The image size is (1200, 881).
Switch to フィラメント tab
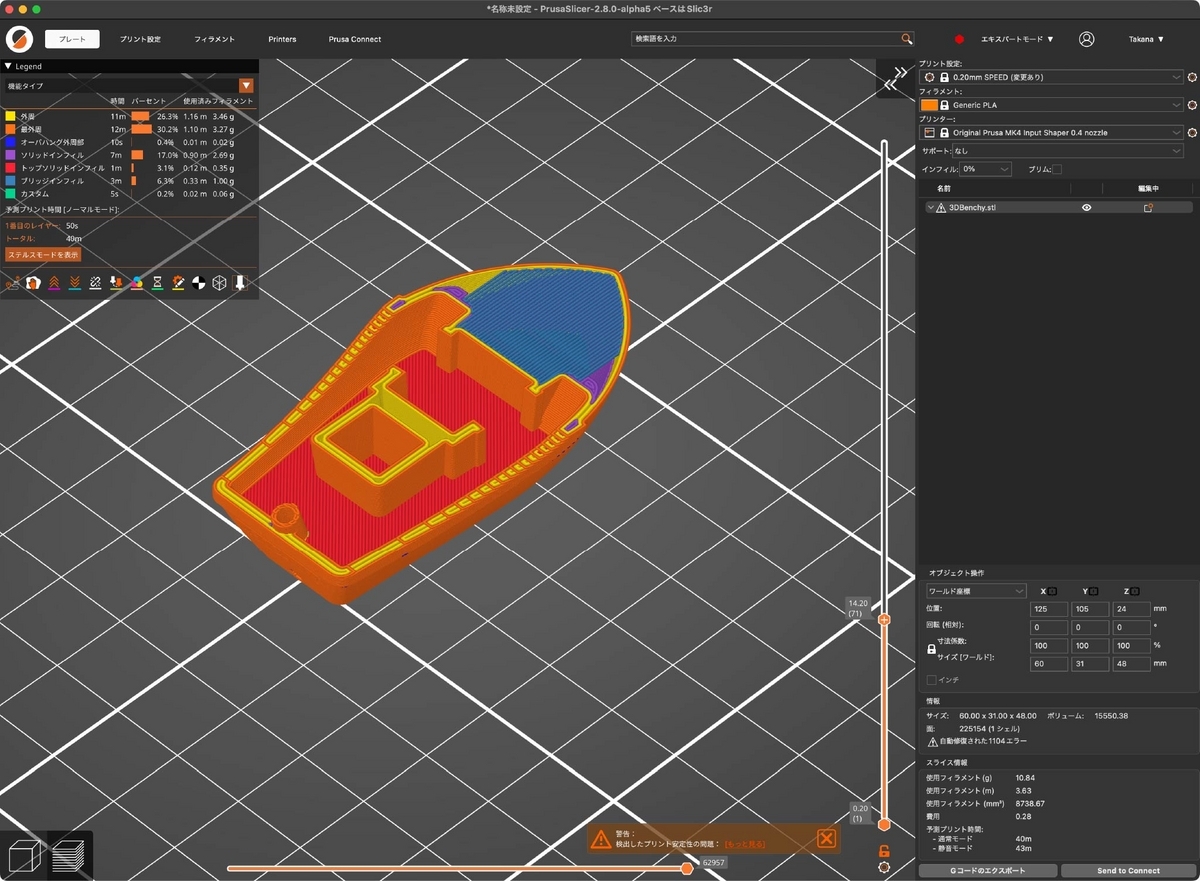pos(214,39)
